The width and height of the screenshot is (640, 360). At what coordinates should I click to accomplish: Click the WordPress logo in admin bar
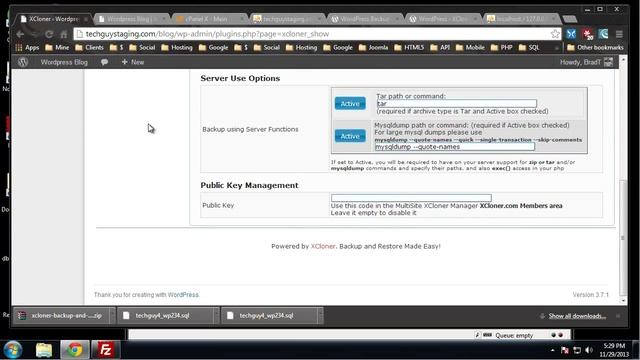pos(23,62)
